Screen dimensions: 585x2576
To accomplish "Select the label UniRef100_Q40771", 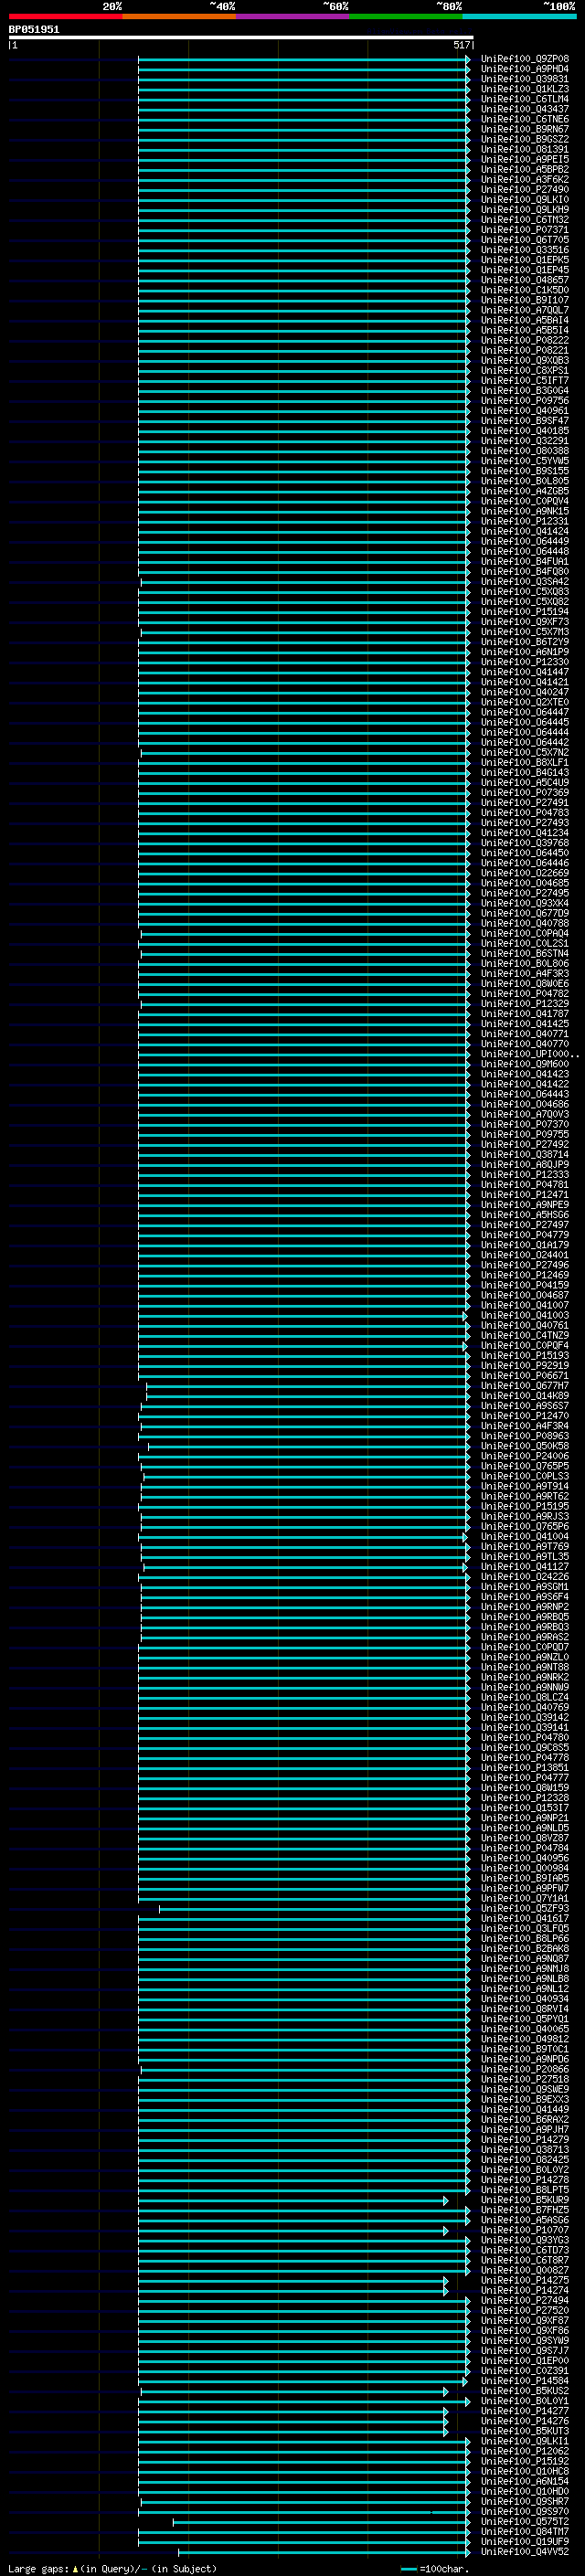I will 525,1034.
